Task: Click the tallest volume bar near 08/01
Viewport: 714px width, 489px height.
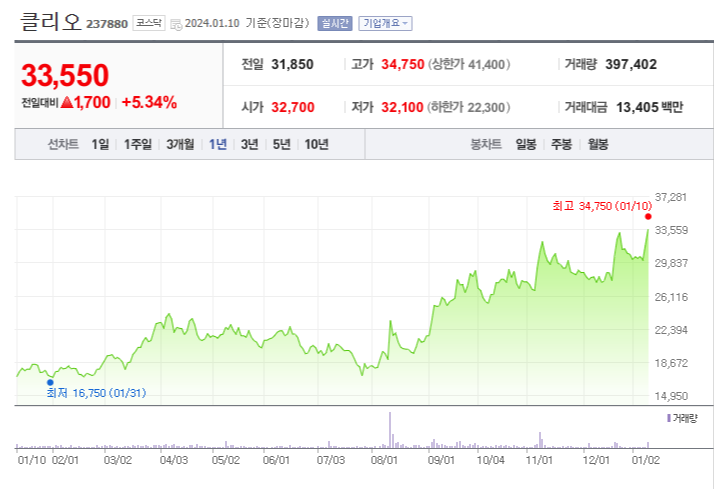Action: tap(390, 430)
